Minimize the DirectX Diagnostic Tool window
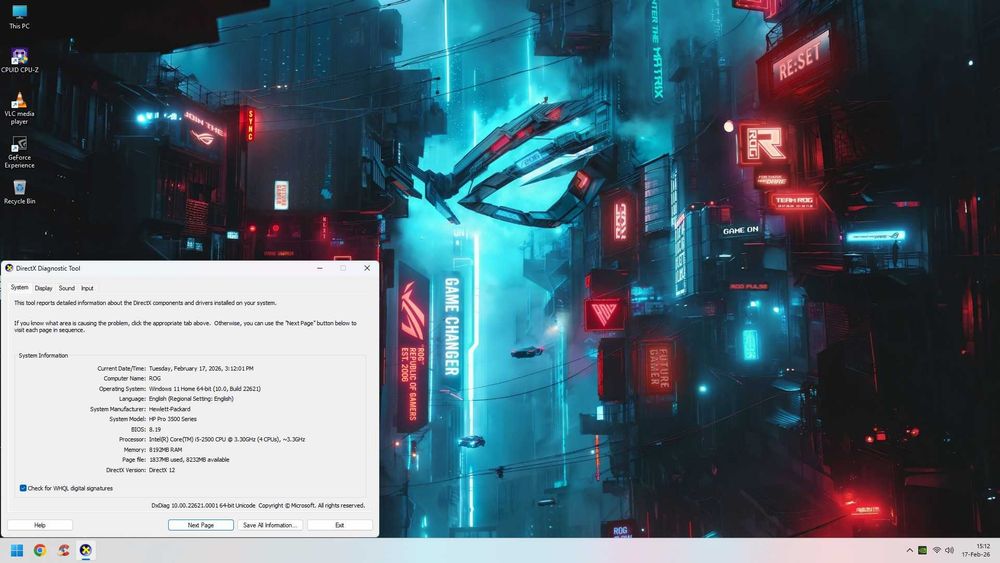Viewport: 1000px width, 563px height. point(320,268)
